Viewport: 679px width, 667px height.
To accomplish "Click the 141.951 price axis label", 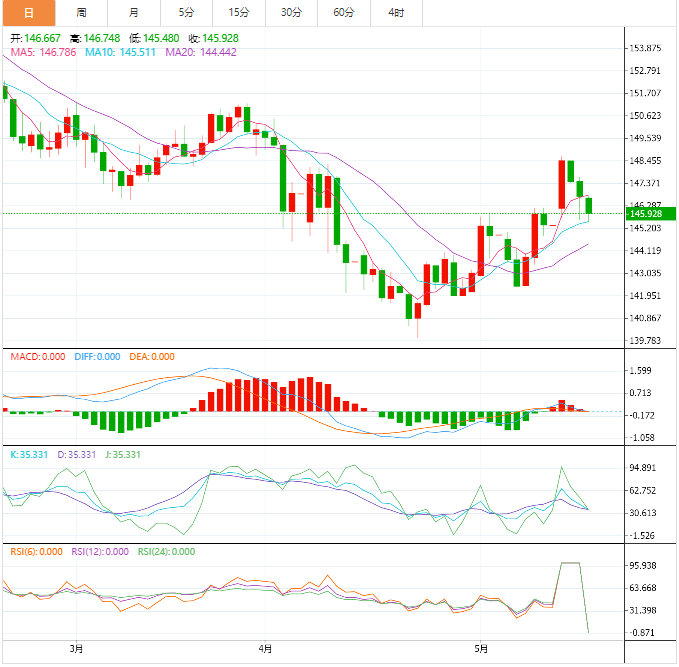I will [645, 296].
